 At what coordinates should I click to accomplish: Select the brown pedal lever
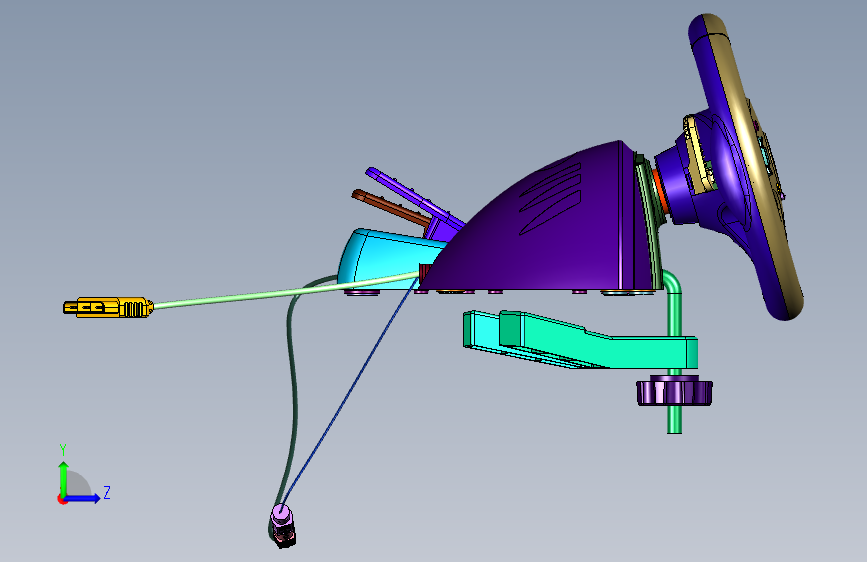point(391,208)
